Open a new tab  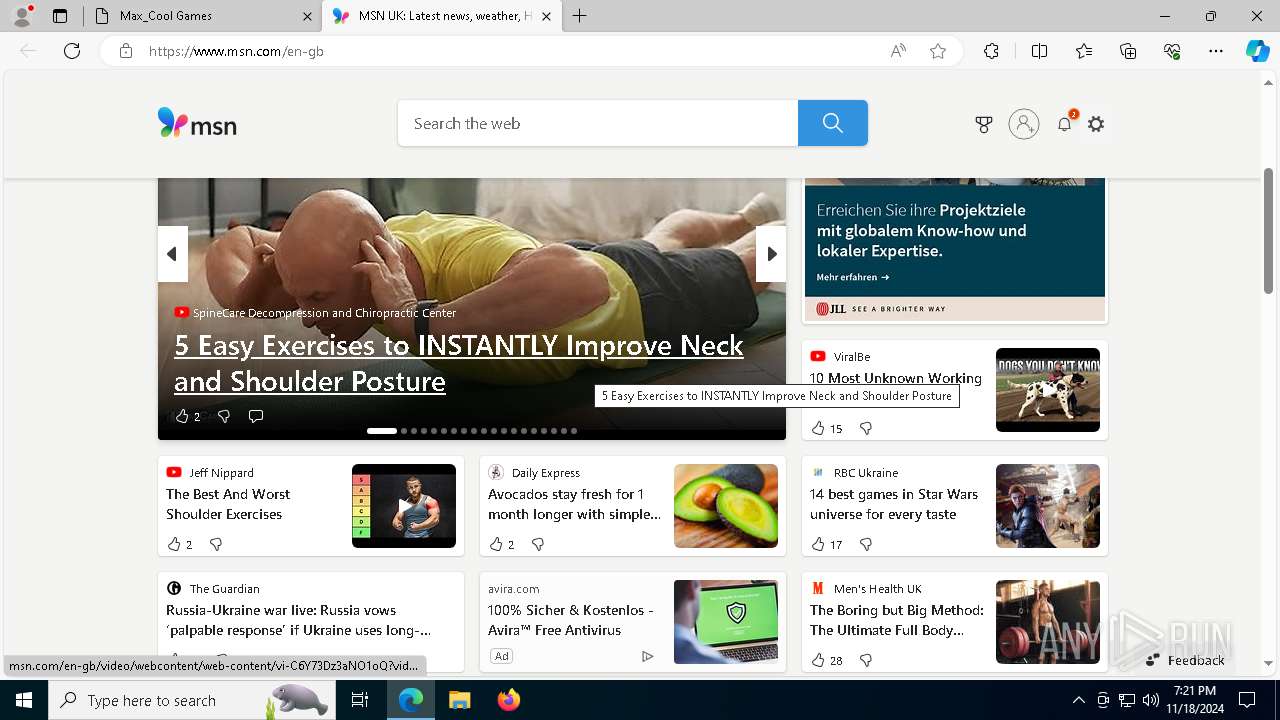click(x=579, y=16)
